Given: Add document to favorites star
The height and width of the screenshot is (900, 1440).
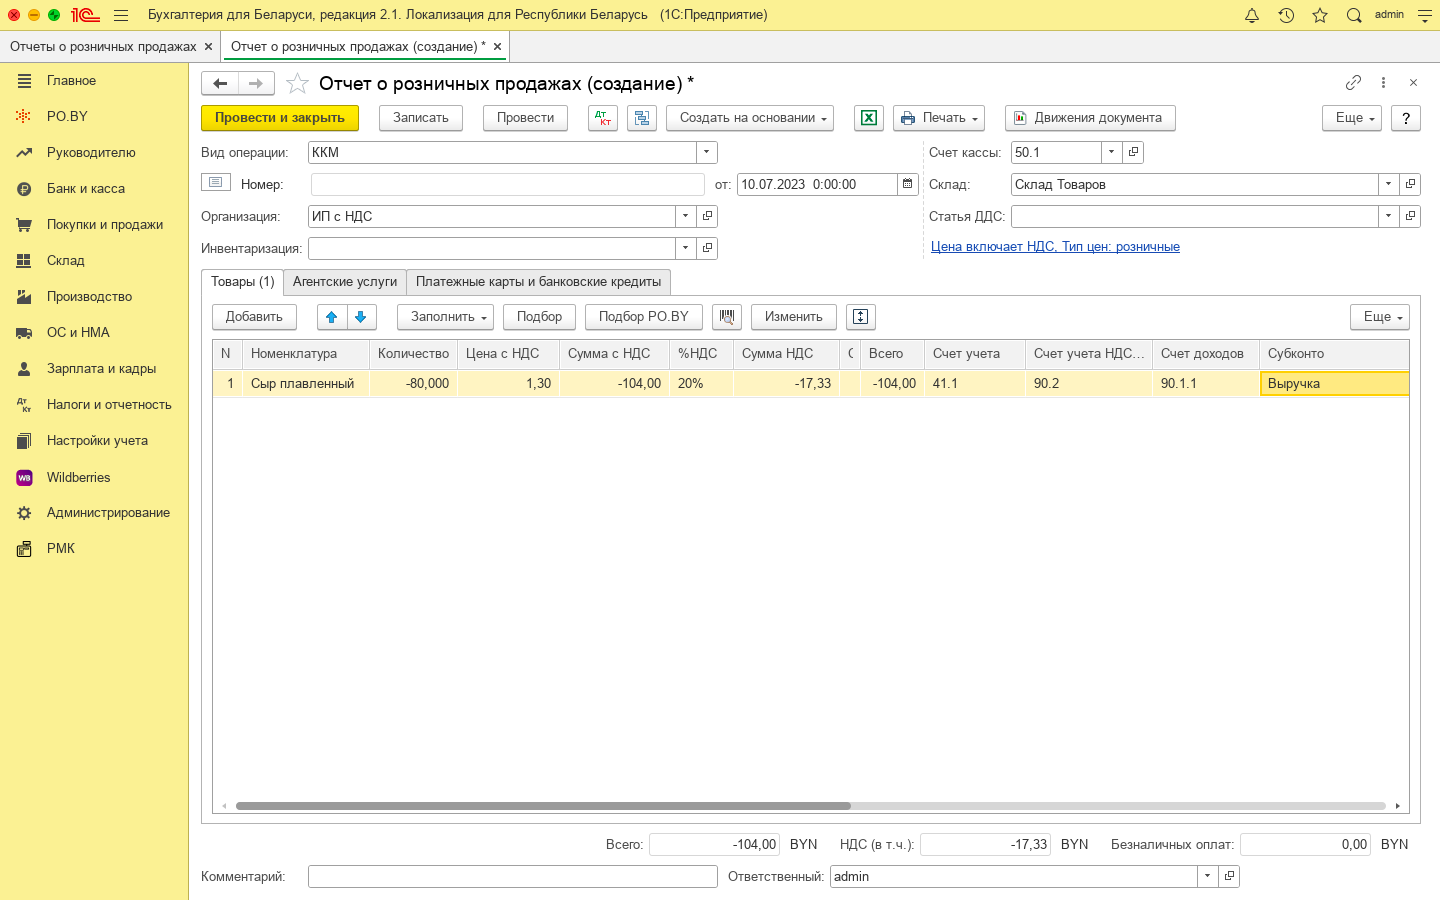Looking at the screenshot, I should pyautogui.click(x=297, y=84).
